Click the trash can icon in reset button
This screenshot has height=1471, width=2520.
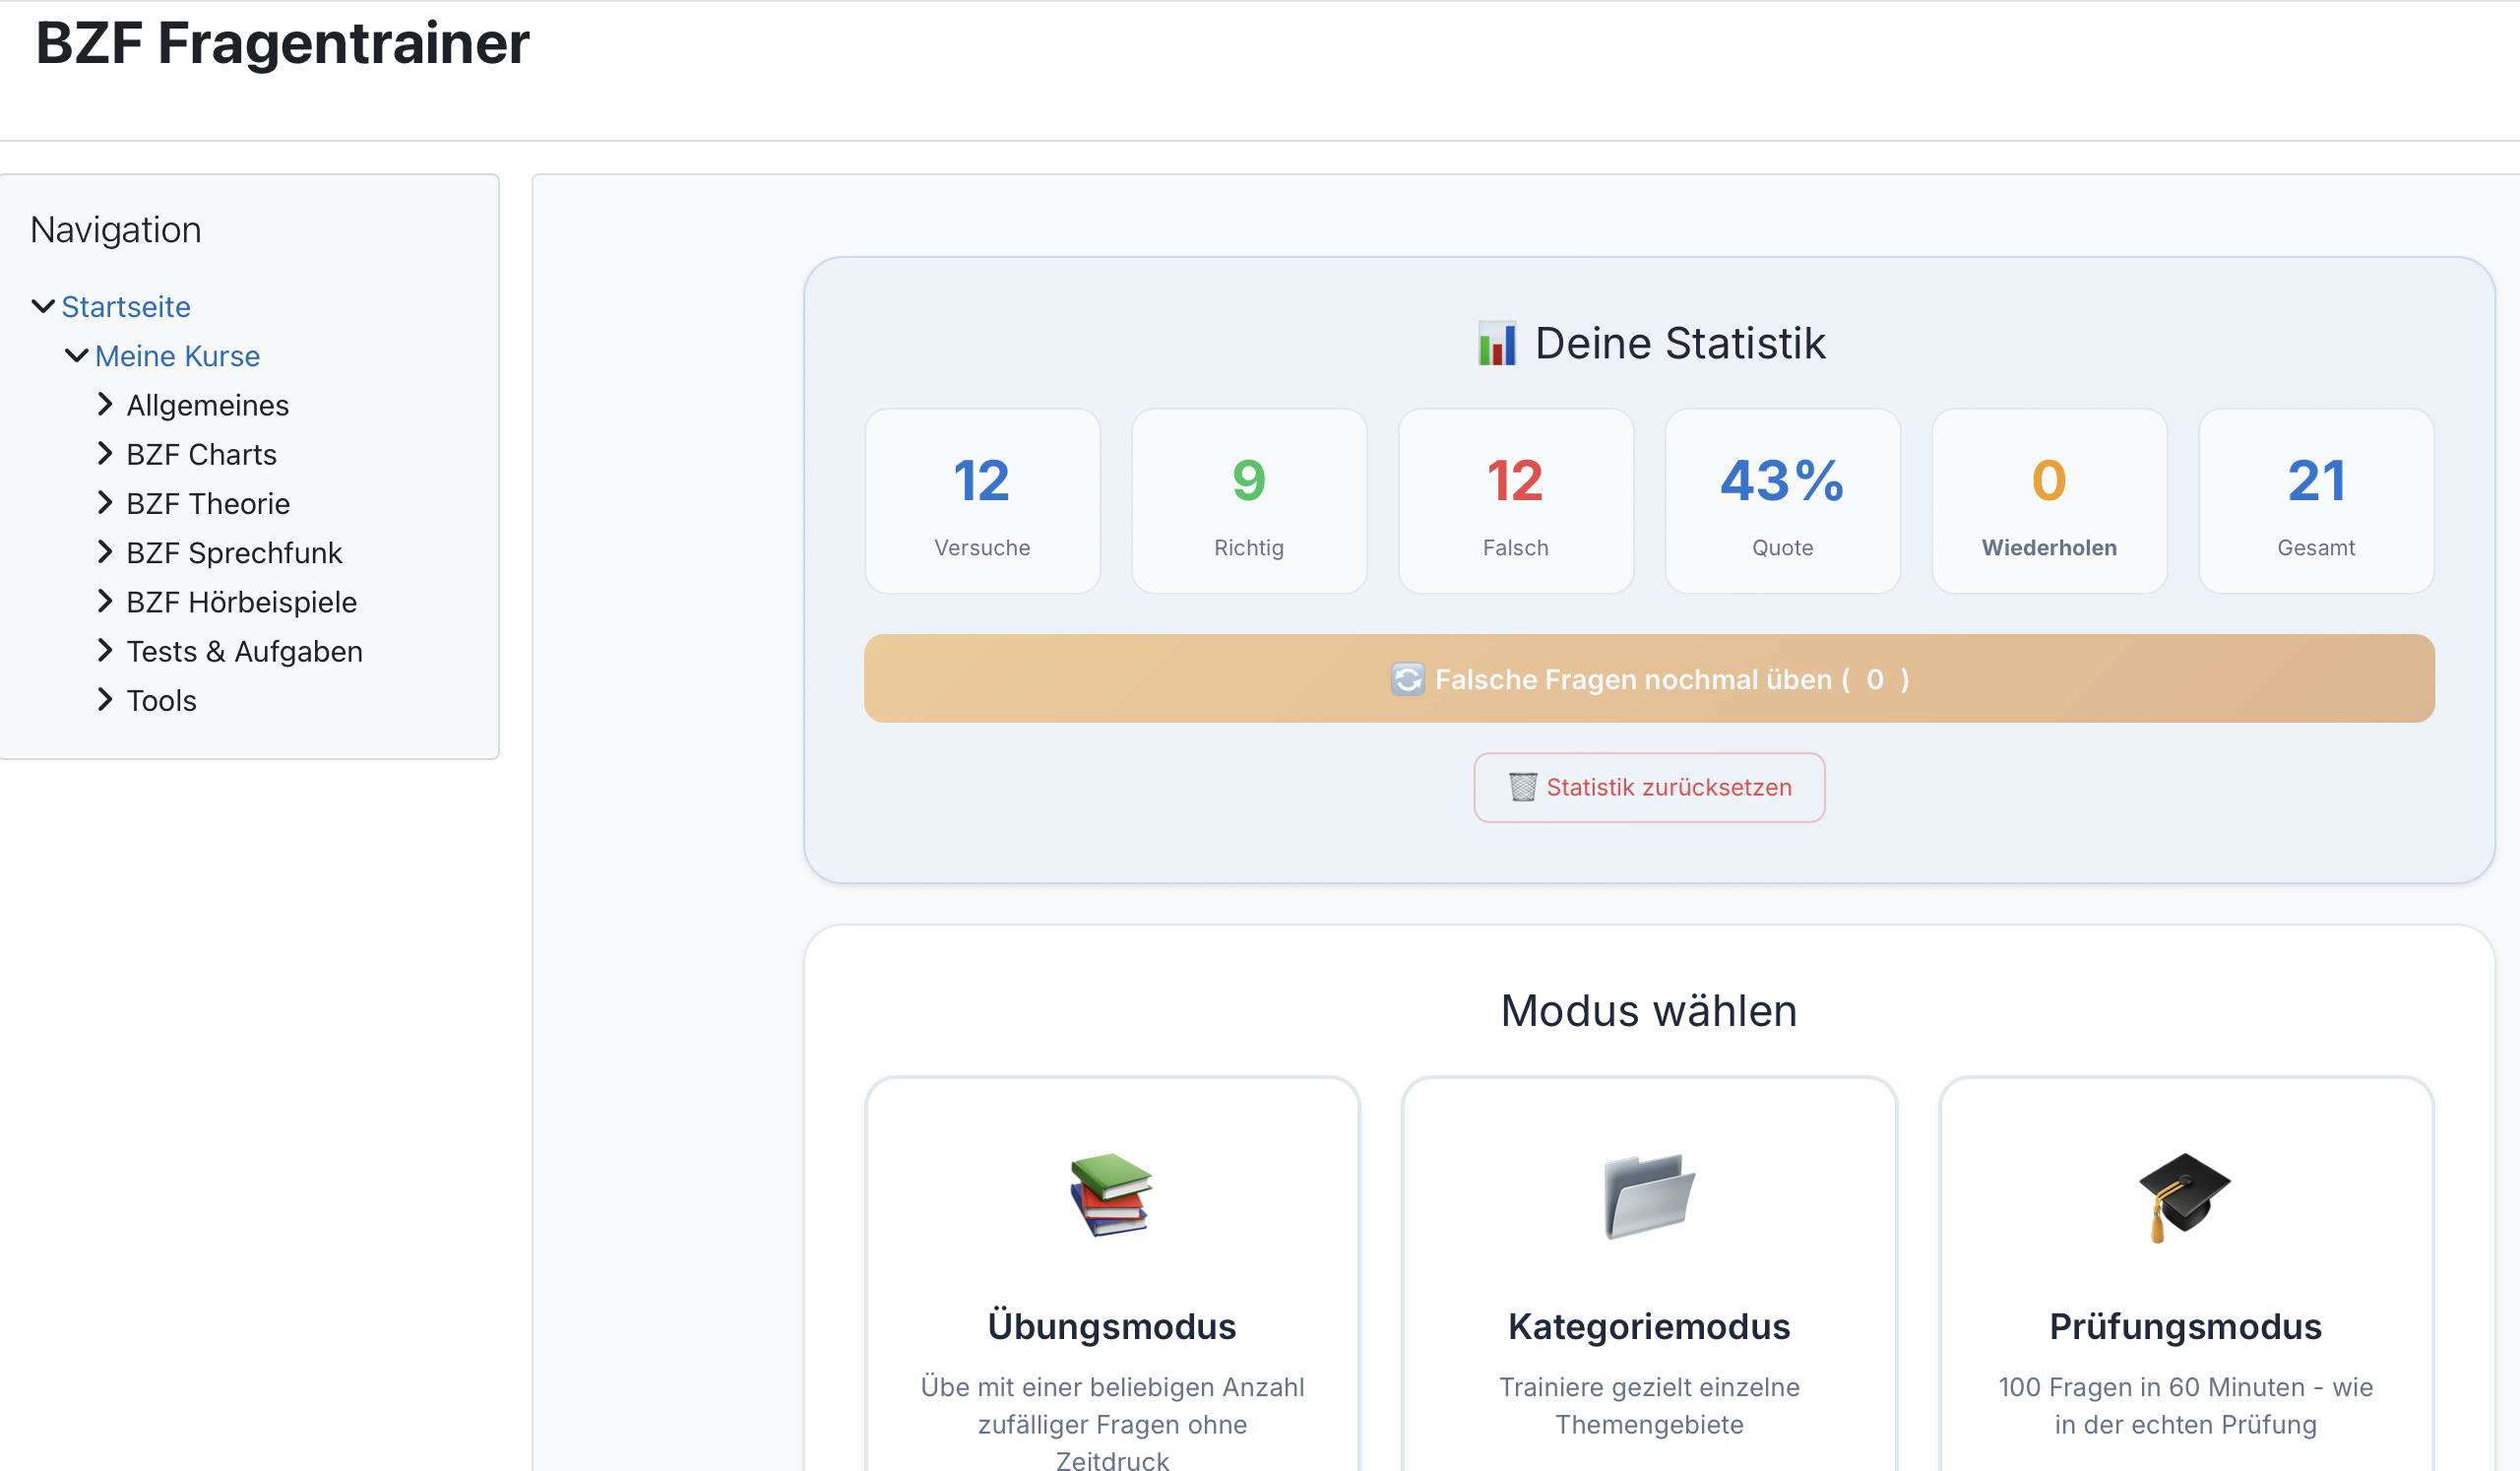[1522, 788]
